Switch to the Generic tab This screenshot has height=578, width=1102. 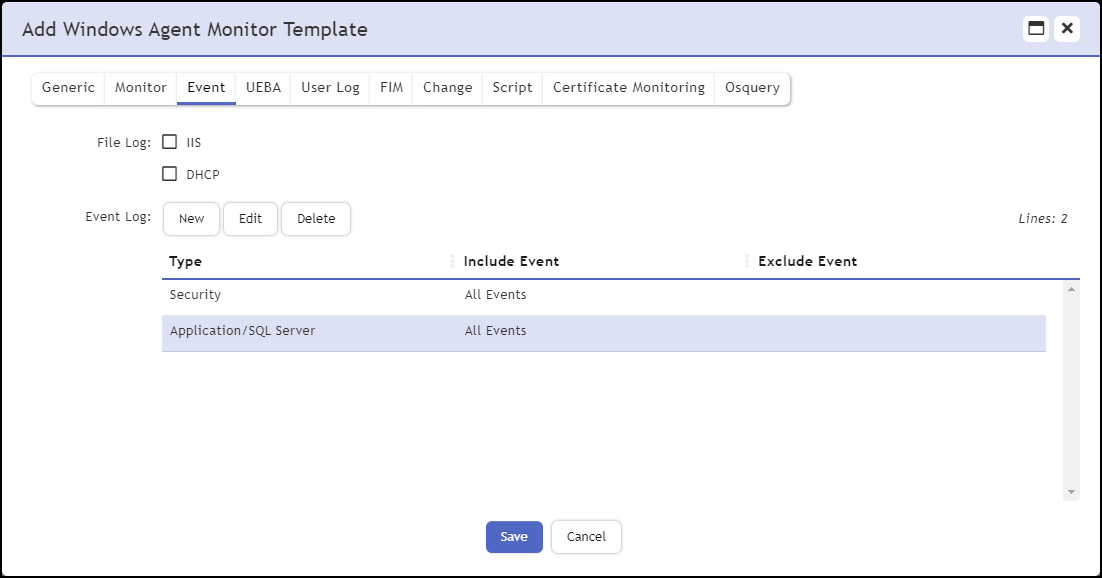coord(67,88)
